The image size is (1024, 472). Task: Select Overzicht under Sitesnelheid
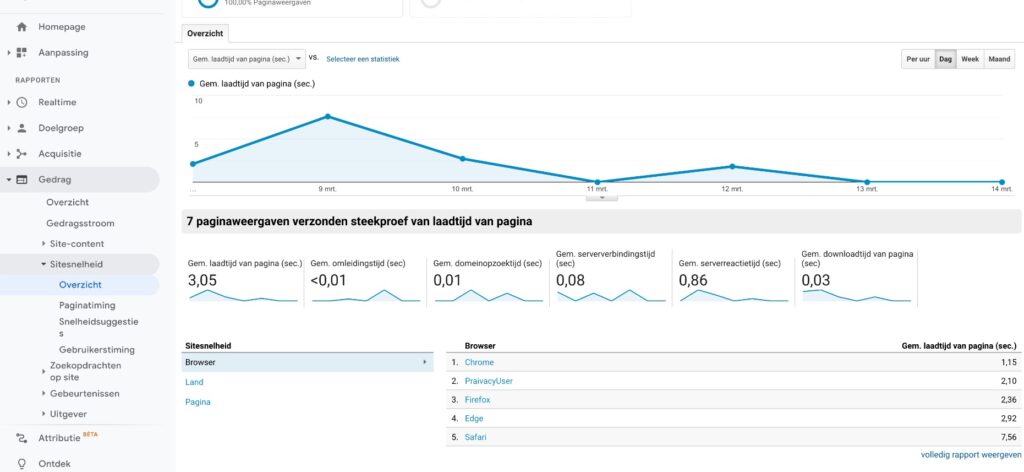[x=80, y=285]
